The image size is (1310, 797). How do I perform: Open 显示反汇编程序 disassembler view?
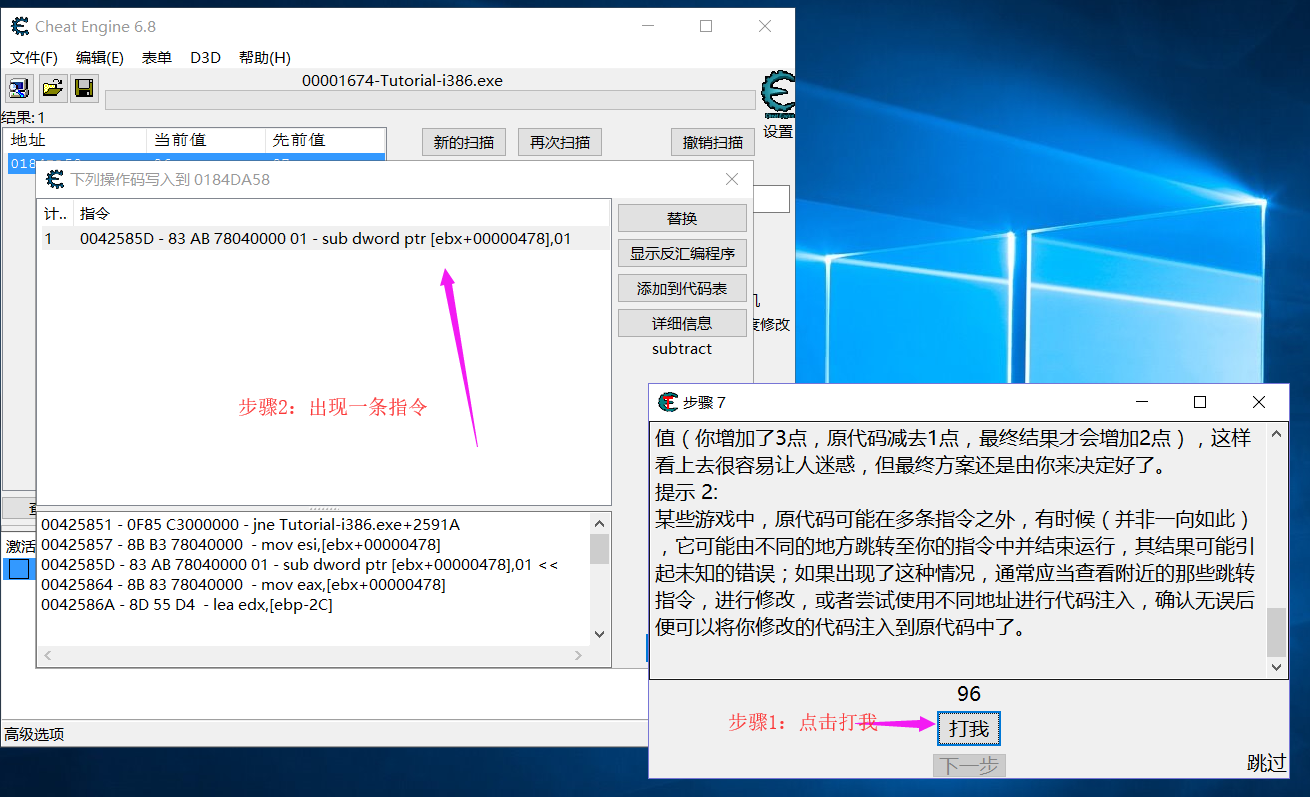[x=682, y=252]
